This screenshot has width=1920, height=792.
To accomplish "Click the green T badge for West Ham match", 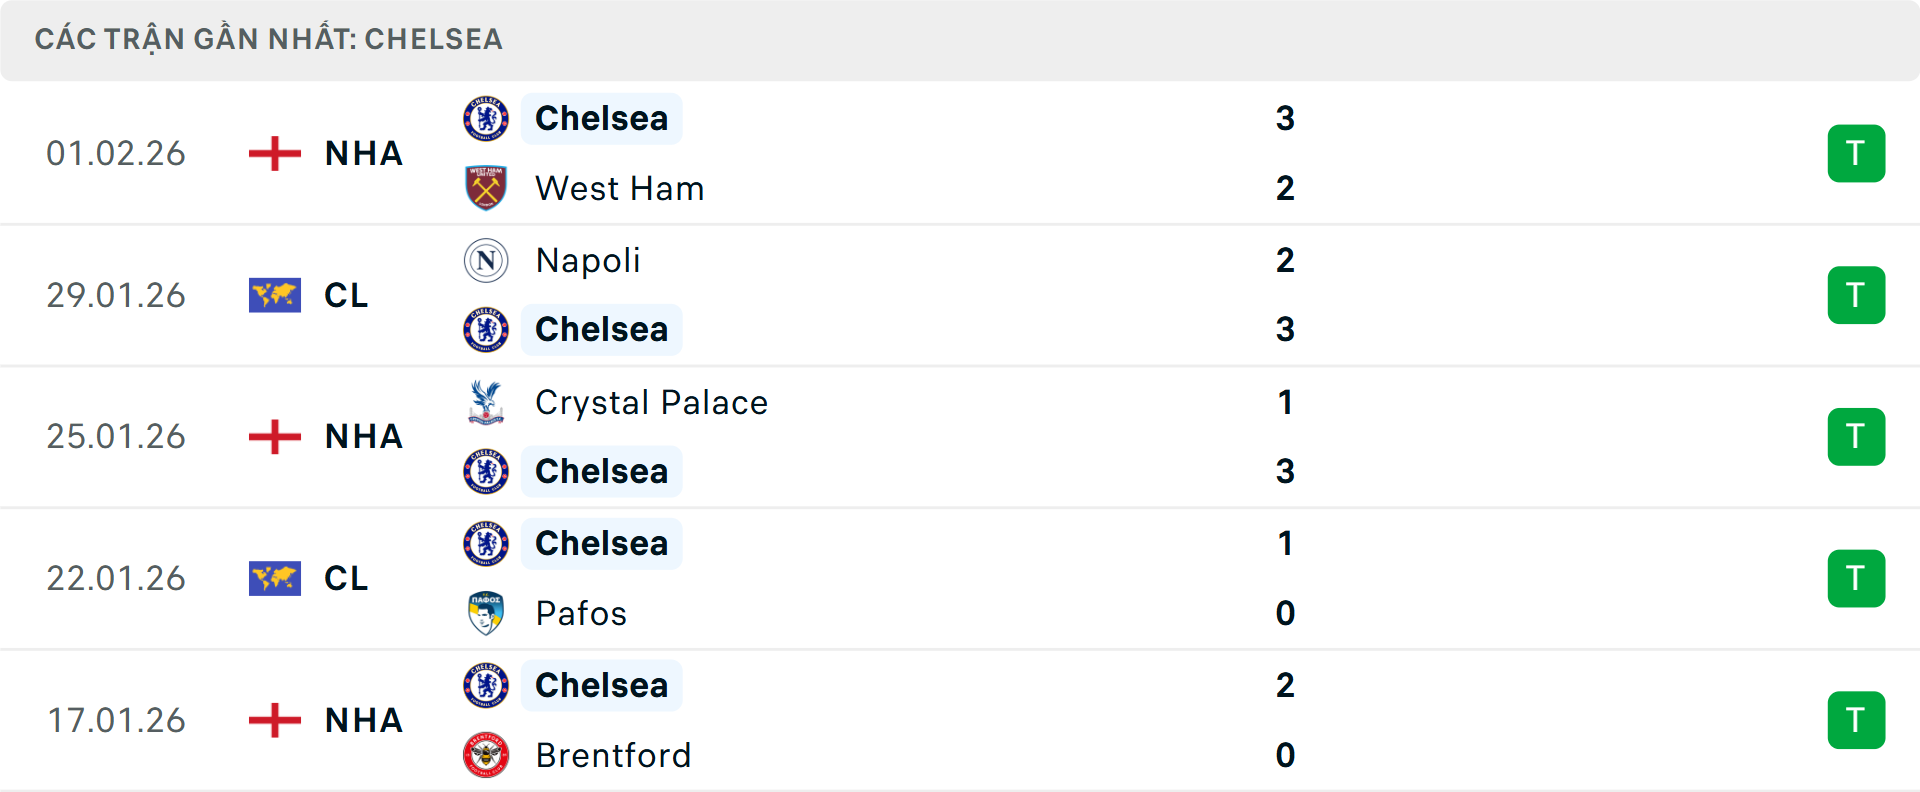I will (1856, 154).
